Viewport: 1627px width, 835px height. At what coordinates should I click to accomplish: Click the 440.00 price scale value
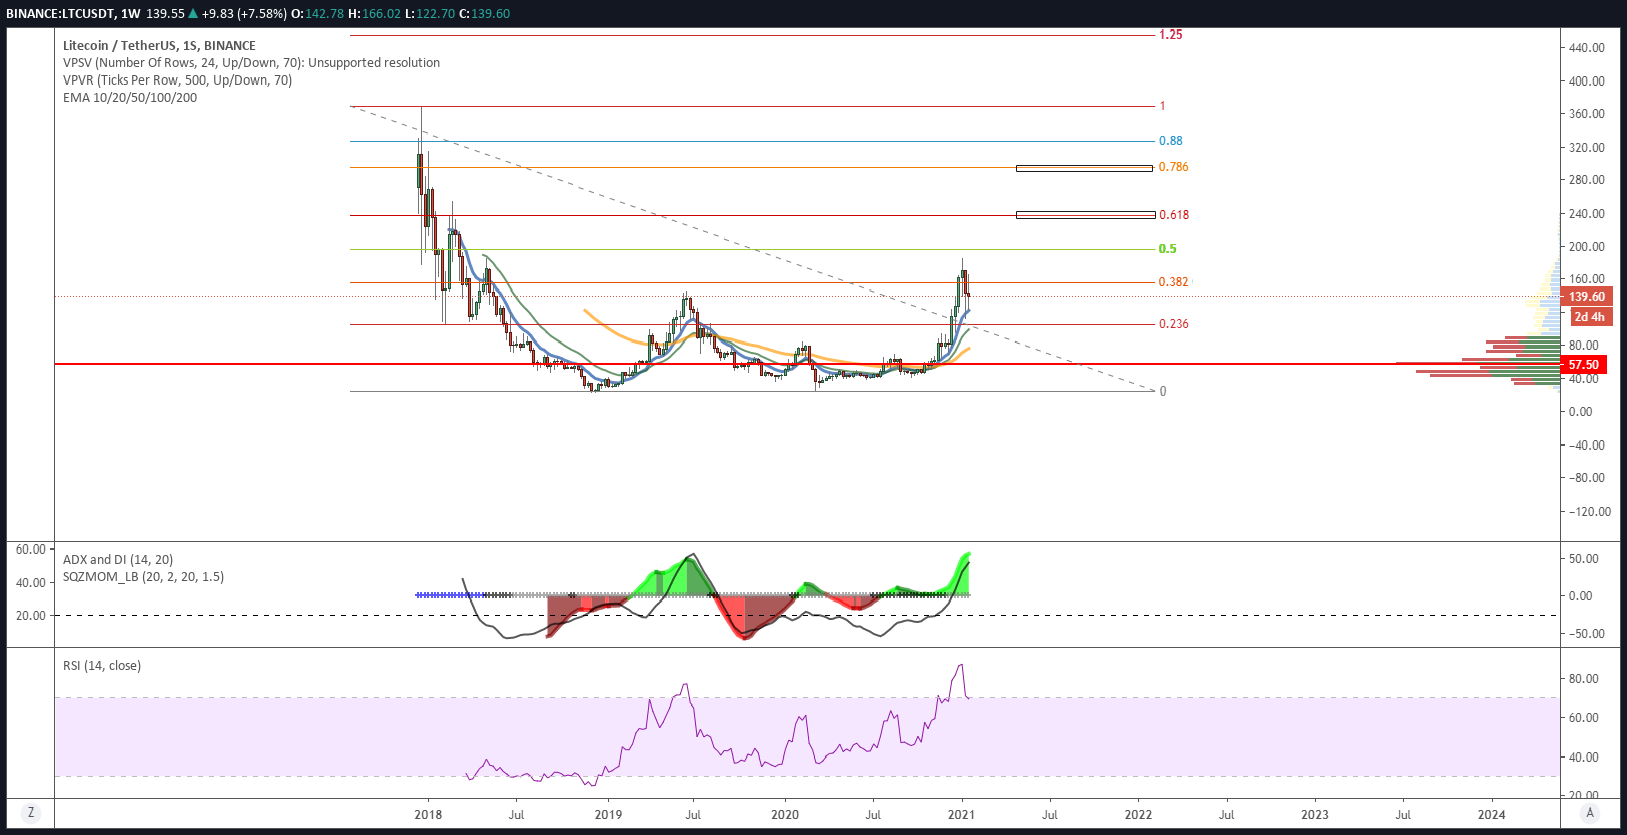(1587, 48)
